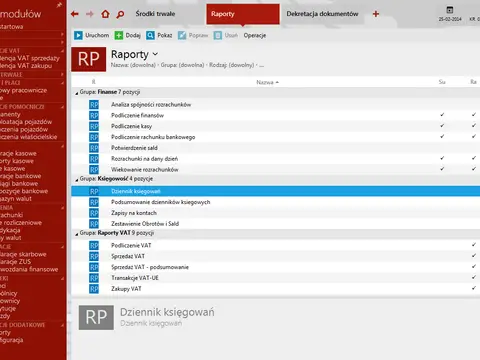Open the calendar date icon

click(450, 10)
